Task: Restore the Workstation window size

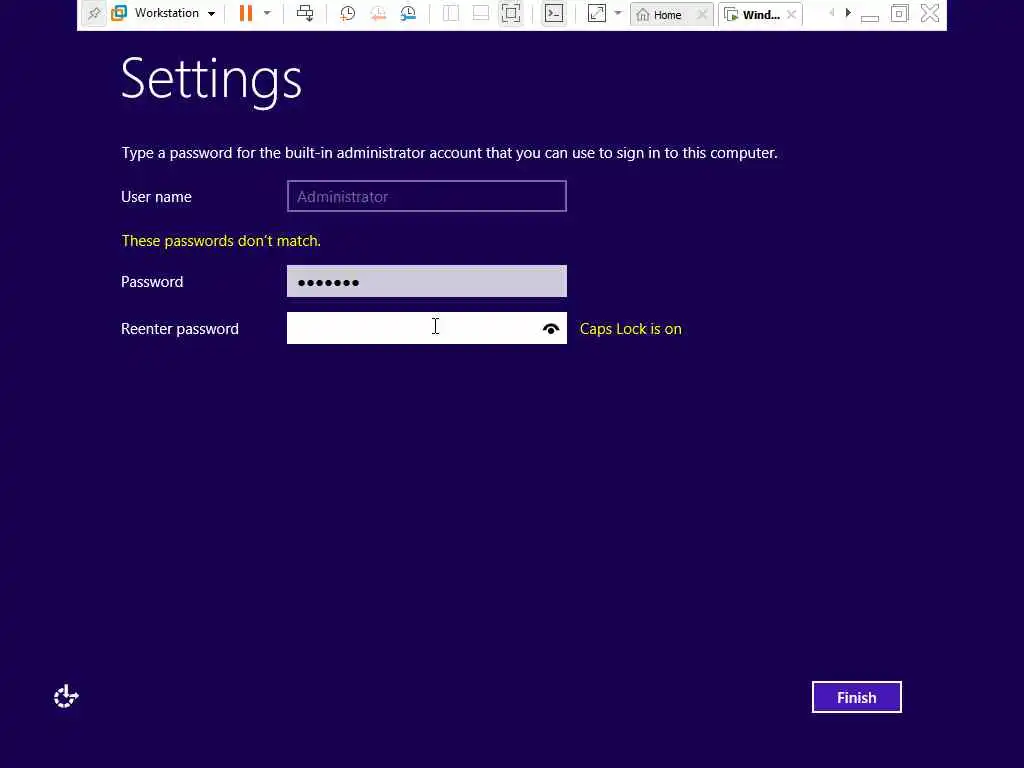Action: (x=899, y=13)
